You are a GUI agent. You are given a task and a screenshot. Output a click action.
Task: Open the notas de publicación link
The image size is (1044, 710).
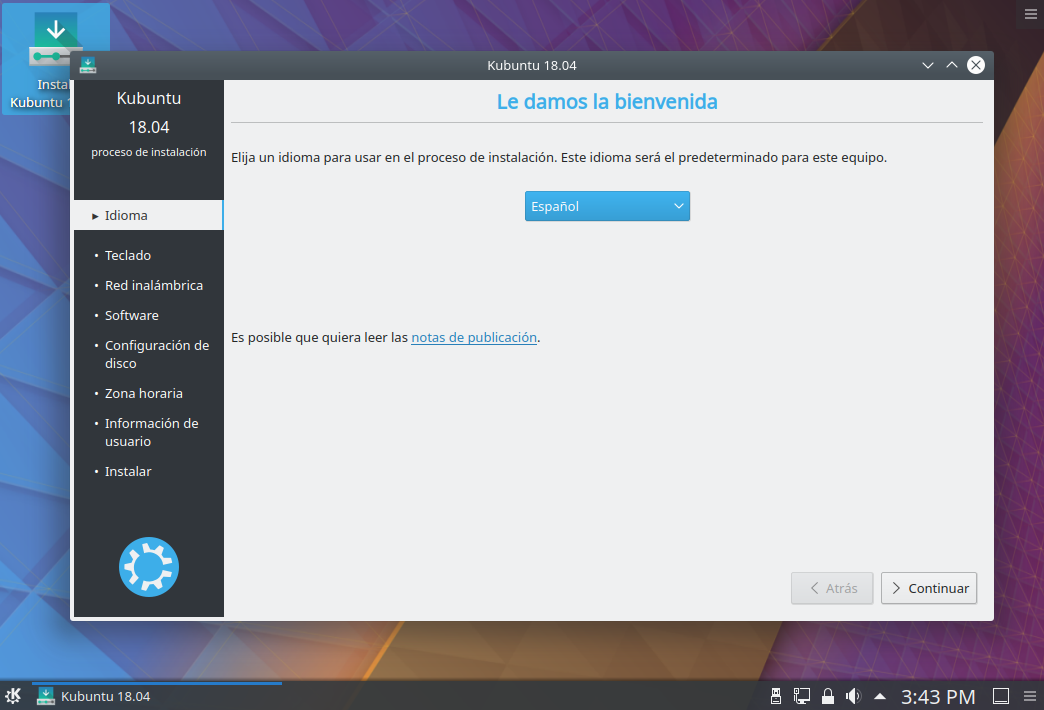click(x=474, y=338)
